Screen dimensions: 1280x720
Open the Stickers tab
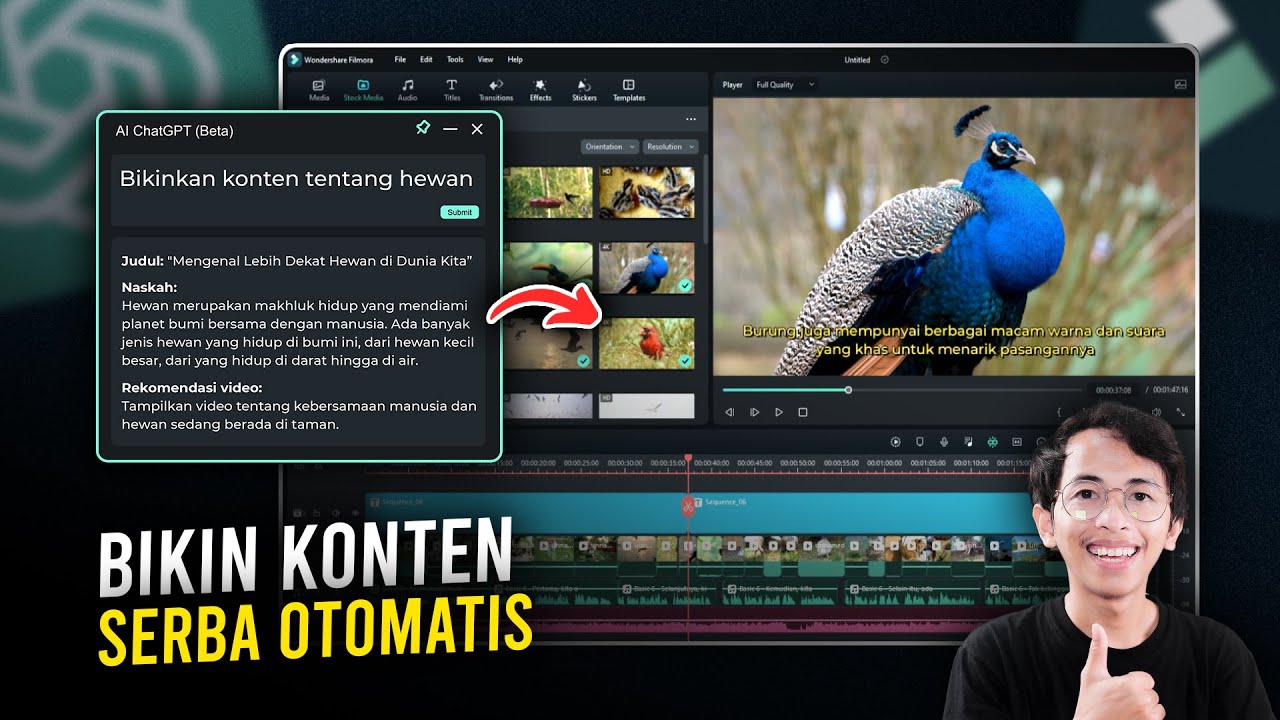[x=584, y=90]
